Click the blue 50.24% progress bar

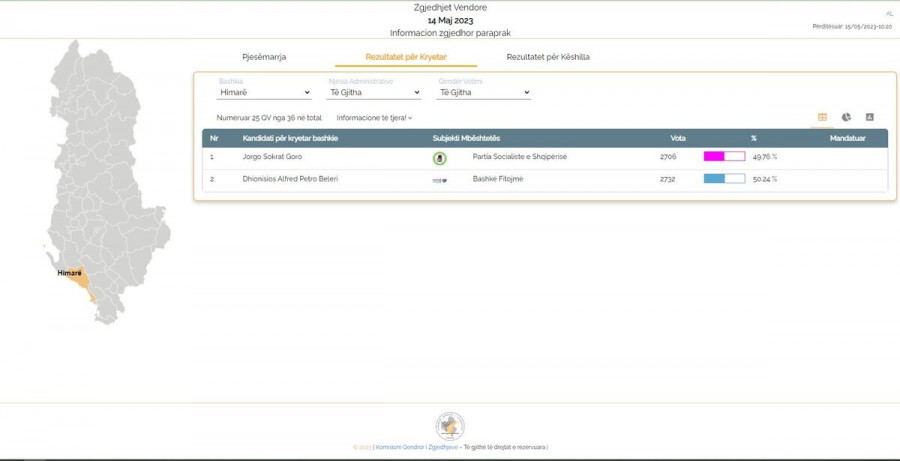coord(724,179)
